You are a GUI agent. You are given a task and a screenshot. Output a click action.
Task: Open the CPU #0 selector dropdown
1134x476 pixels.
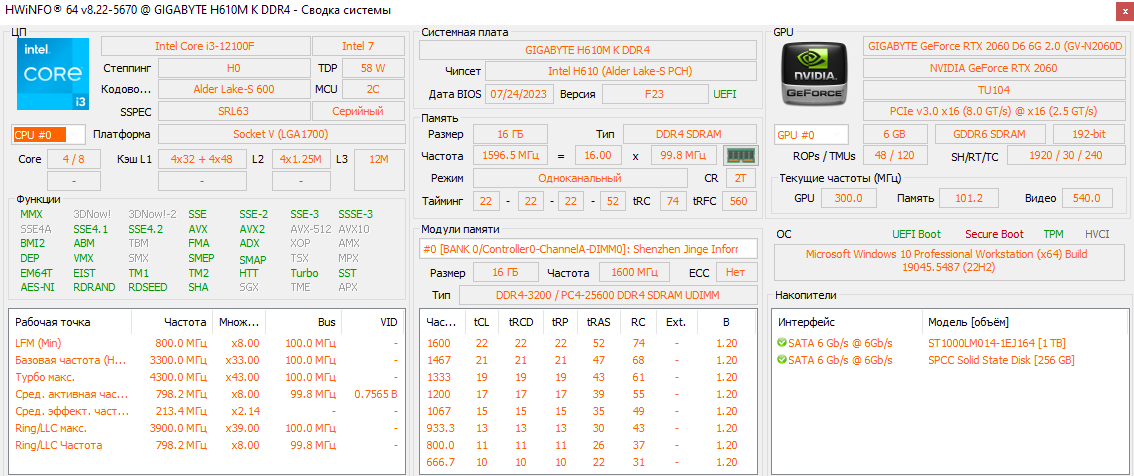[48, 135]
